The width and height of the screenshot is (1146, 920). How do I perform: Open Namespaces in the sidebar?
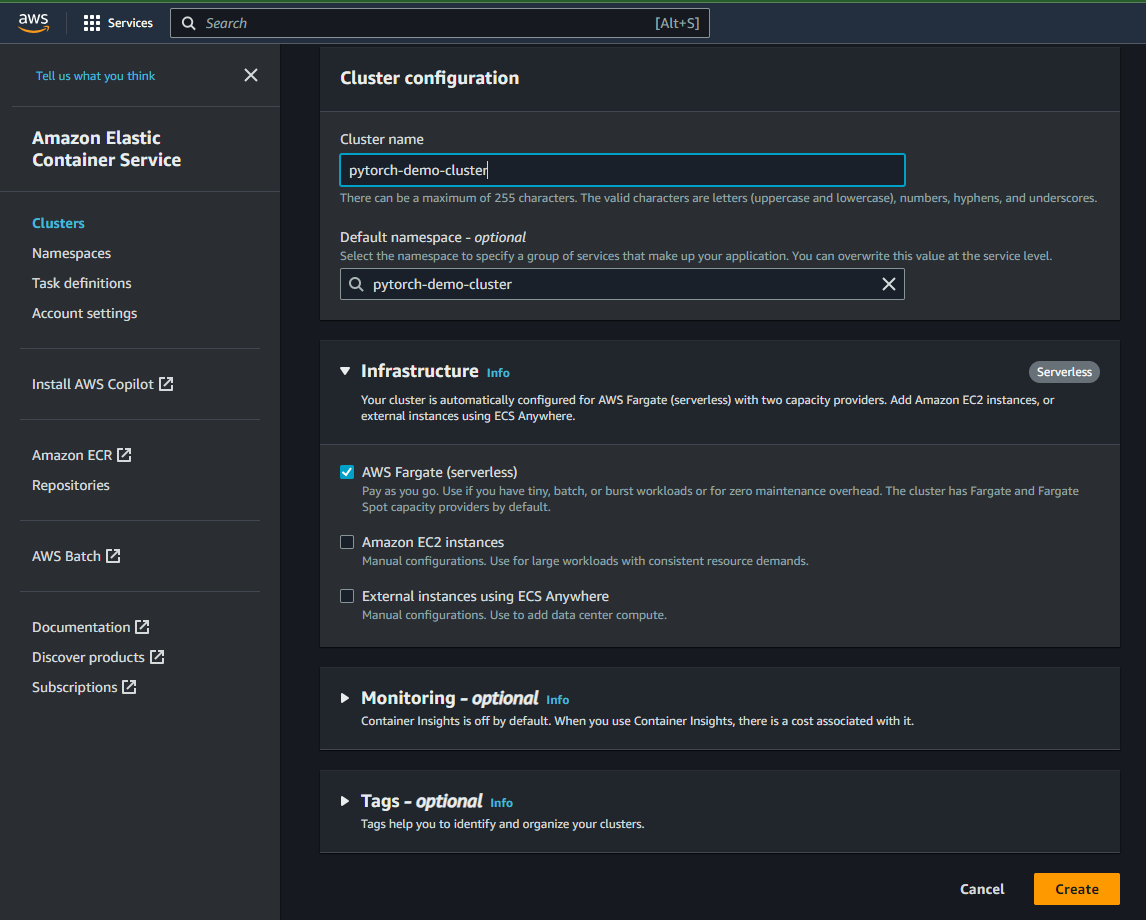pos(72,253)
